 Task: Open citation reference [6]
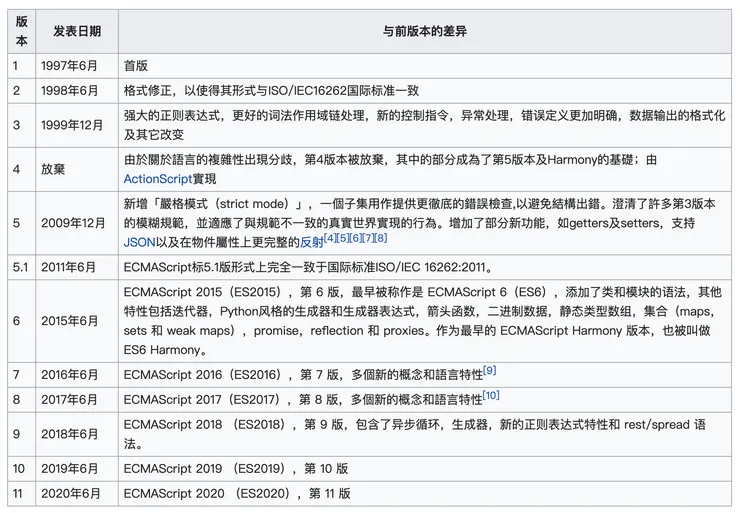355,237
